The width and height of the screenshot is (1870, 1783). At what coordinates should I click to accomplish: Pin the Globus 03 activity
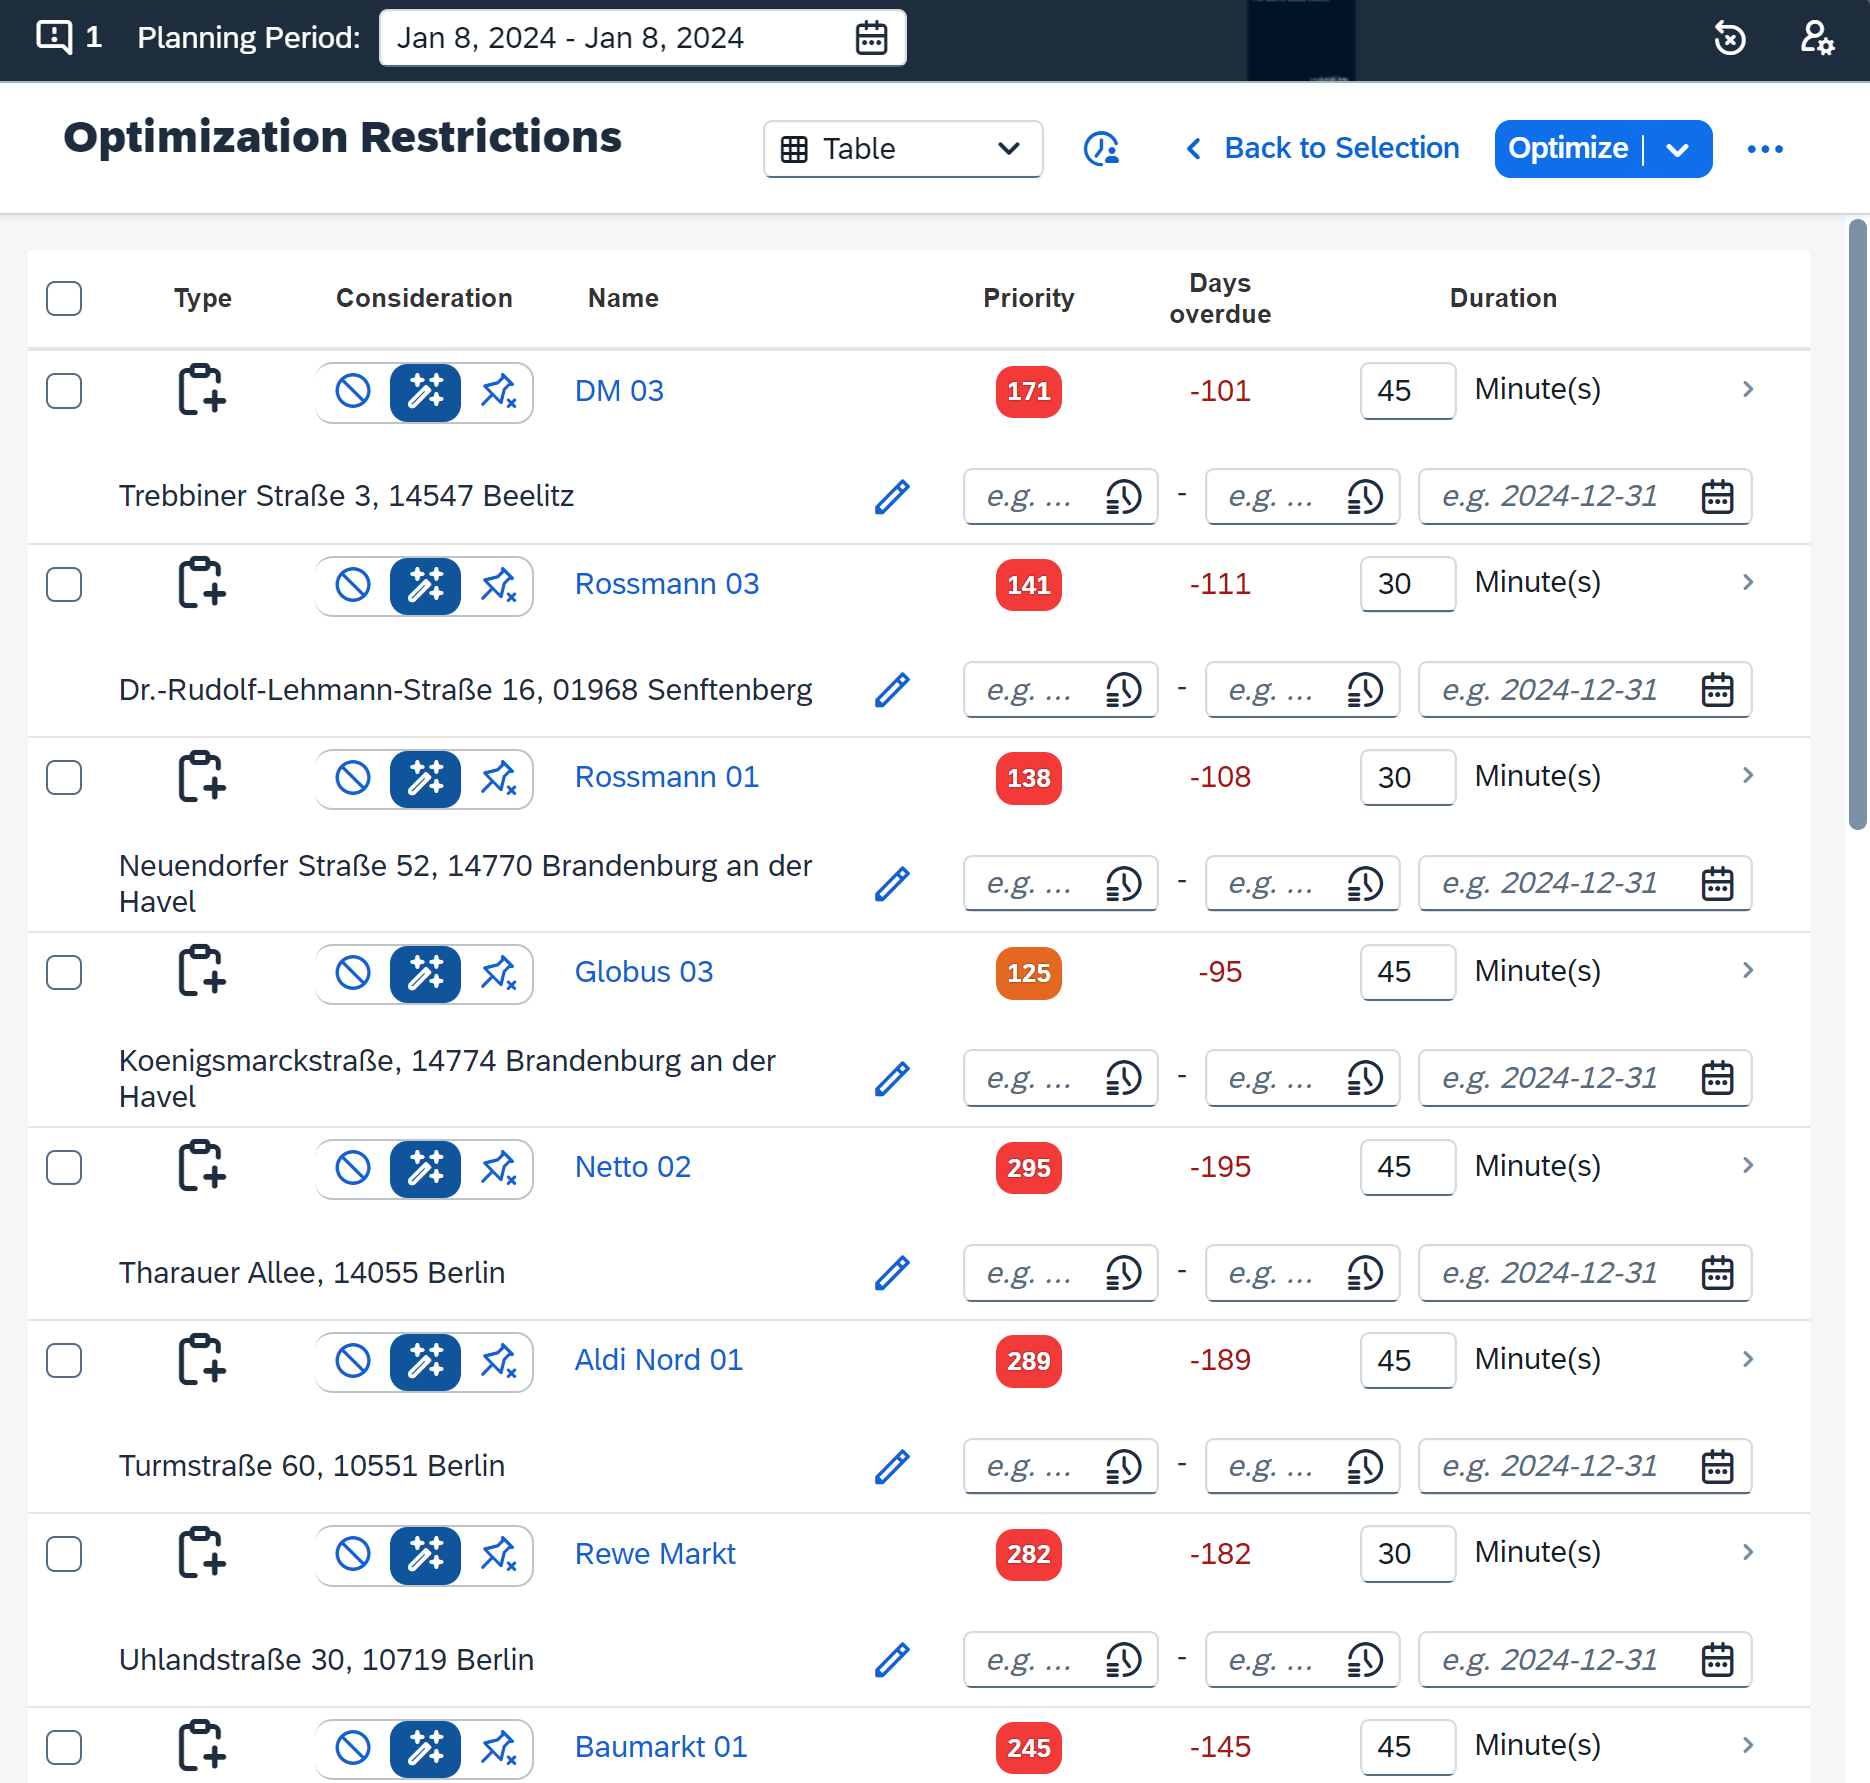[x=498, y=973]
